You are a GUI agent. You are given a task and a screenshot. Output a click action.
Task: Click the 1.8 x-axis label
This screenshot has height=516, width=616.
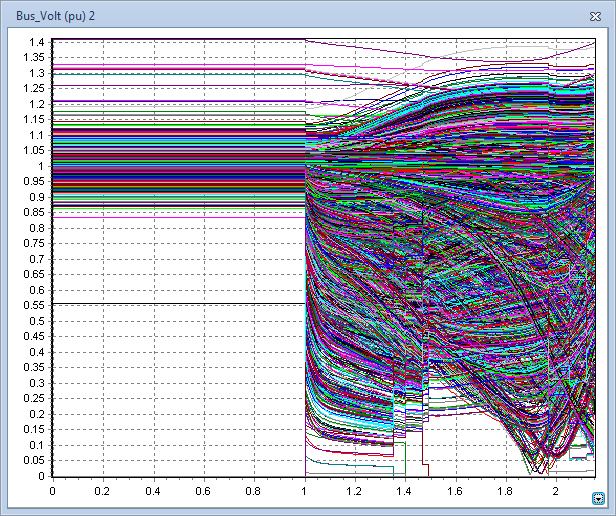pyautogui.click(x=505, y=491)
